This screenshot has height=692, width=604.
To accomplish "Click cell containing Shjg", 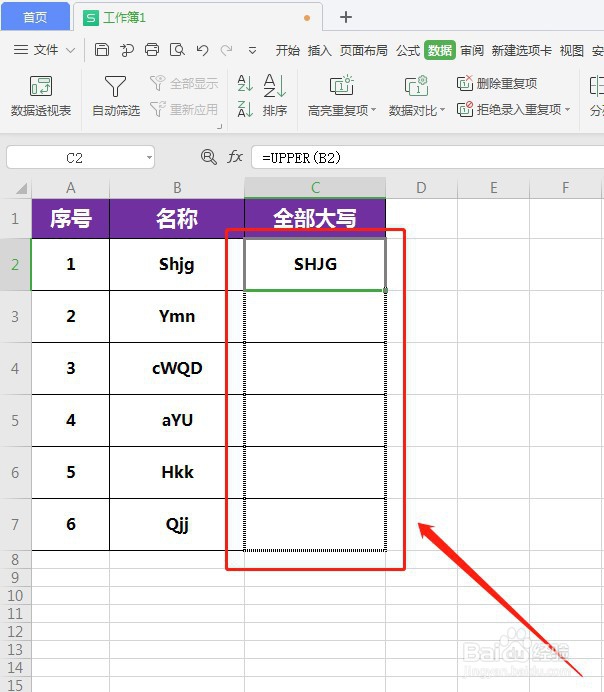I will [177, 264].
